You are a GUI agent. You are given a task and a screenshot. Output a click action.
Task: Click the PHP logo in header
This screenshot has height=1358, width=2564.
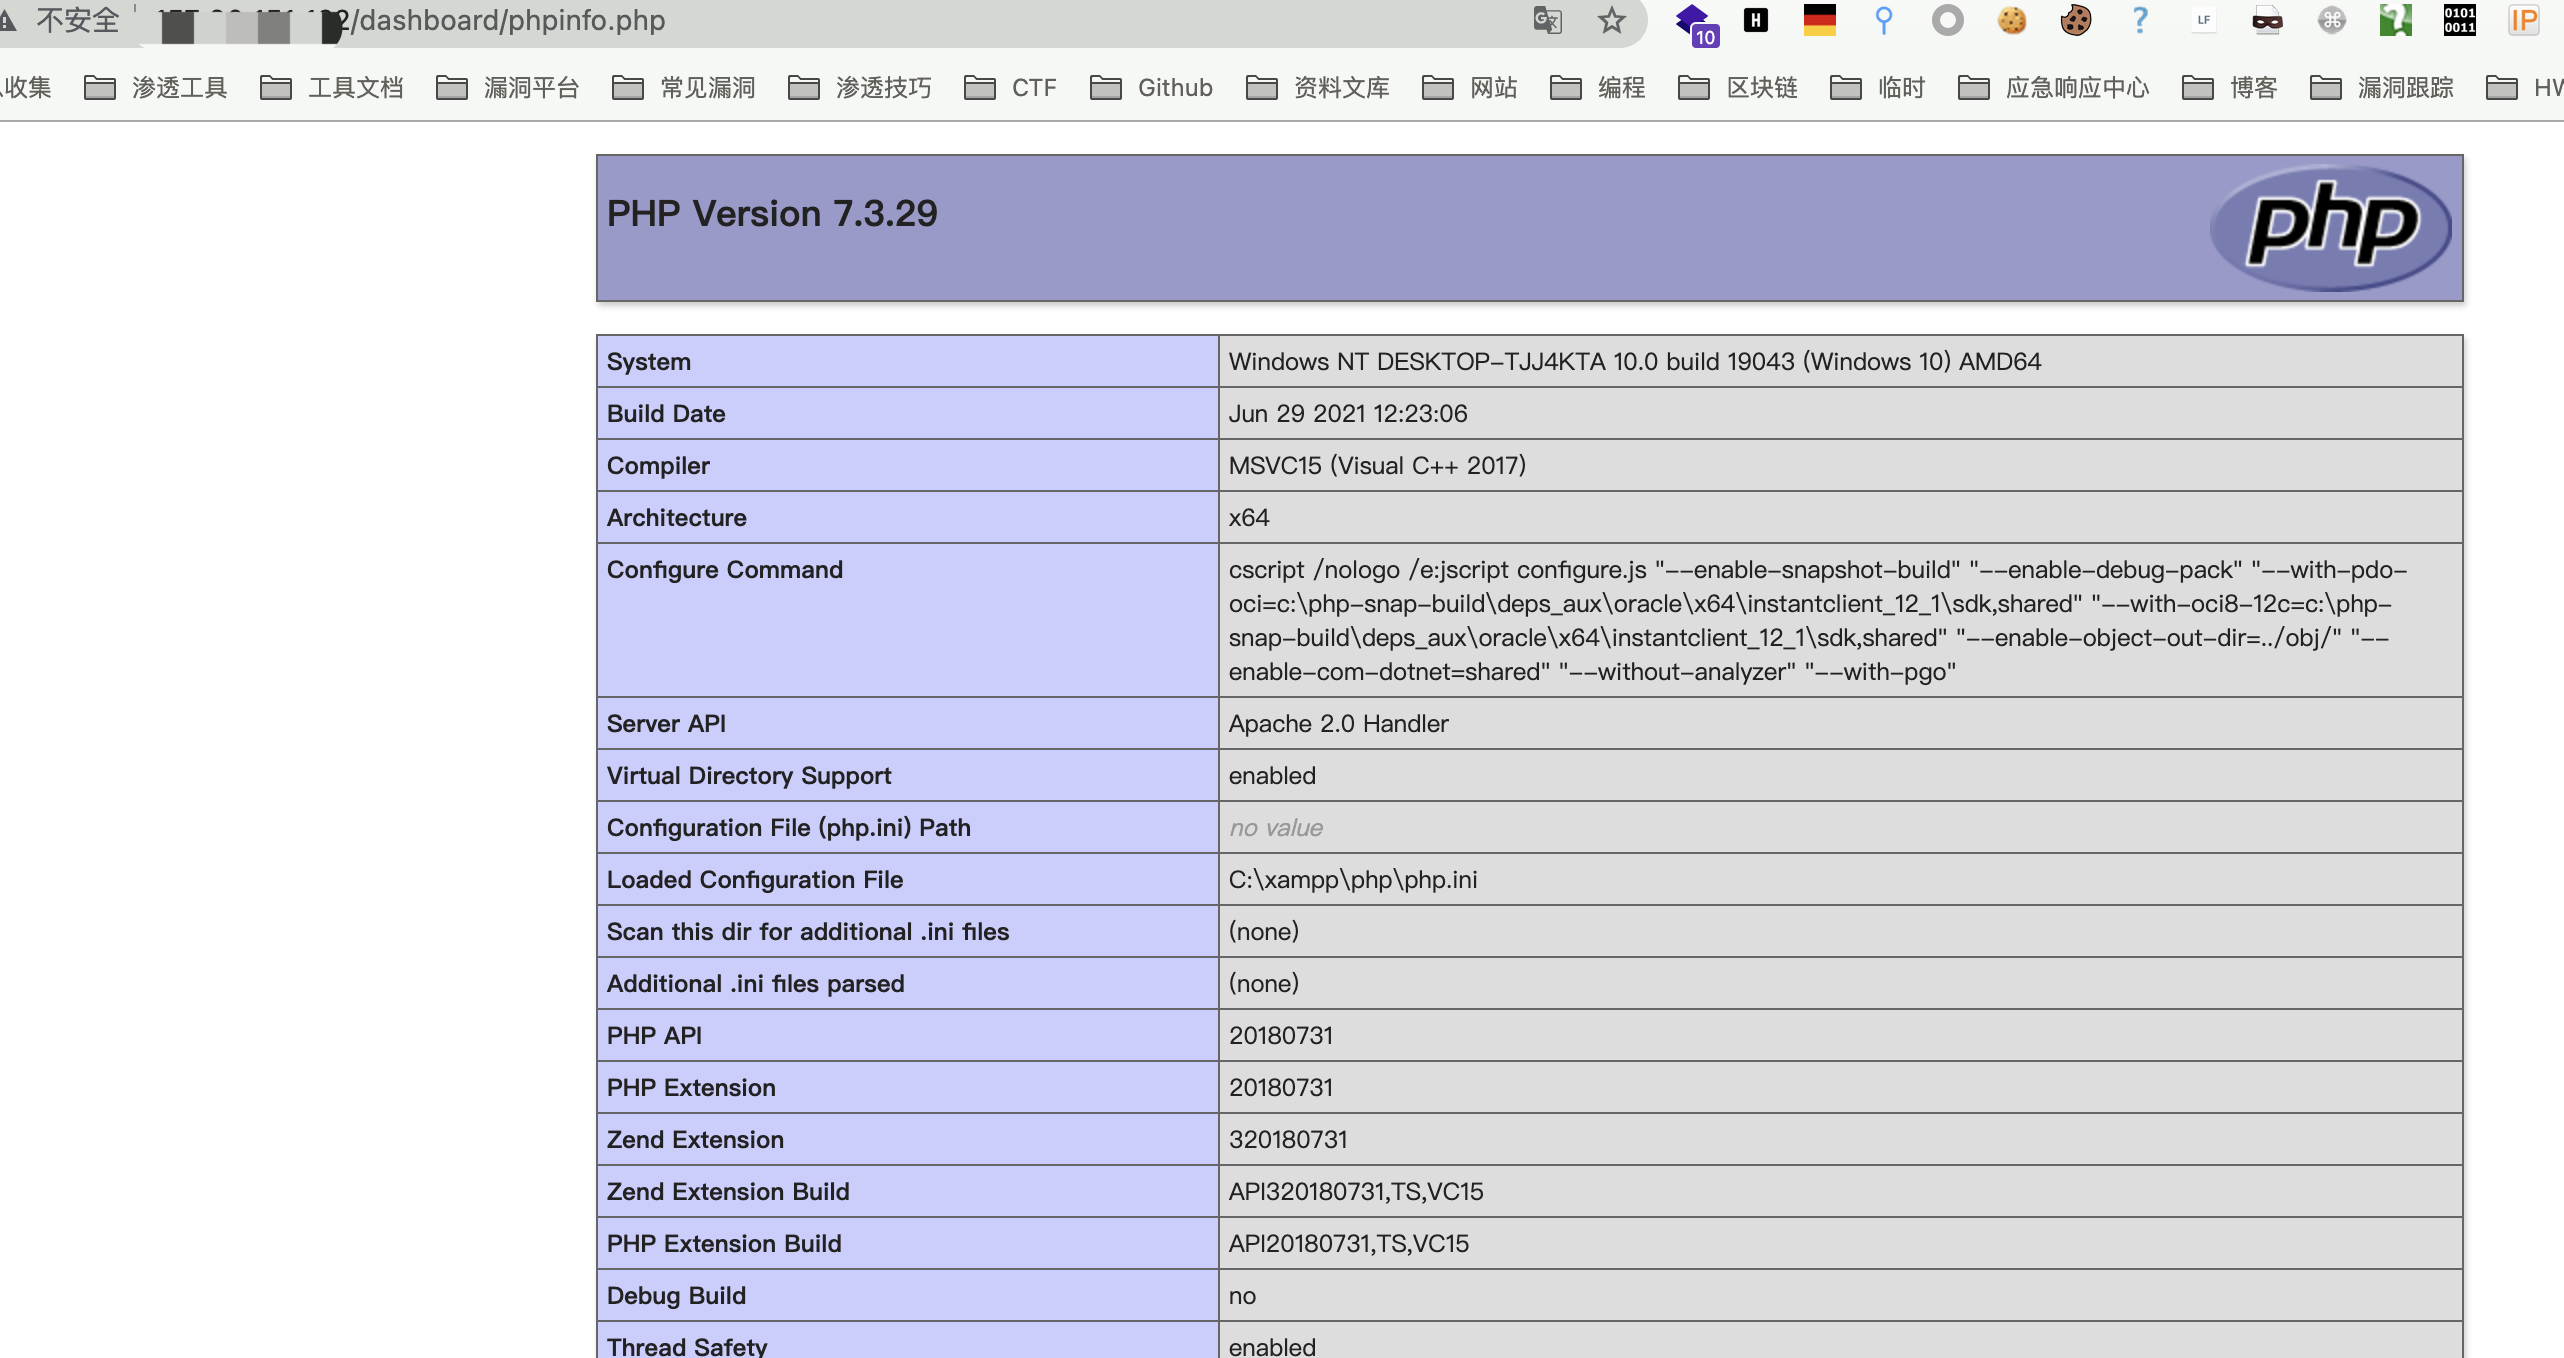coord(2330,227)
